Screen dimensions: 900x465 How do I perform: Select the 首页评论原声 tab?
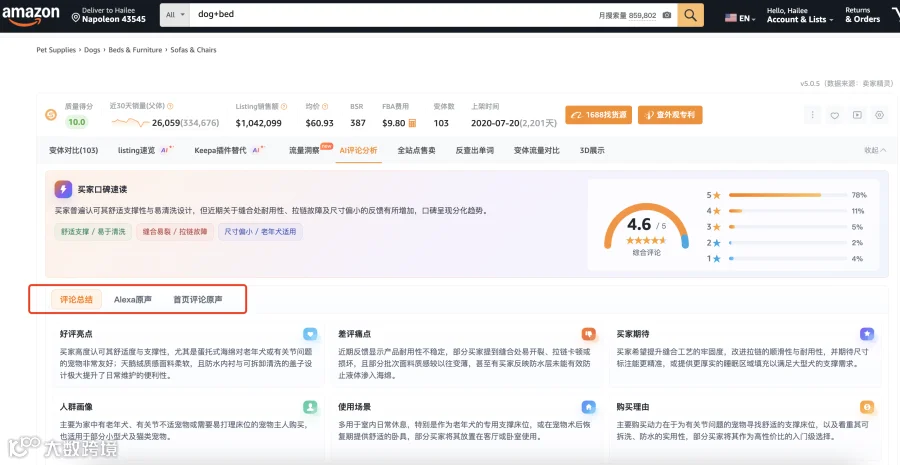198,299
